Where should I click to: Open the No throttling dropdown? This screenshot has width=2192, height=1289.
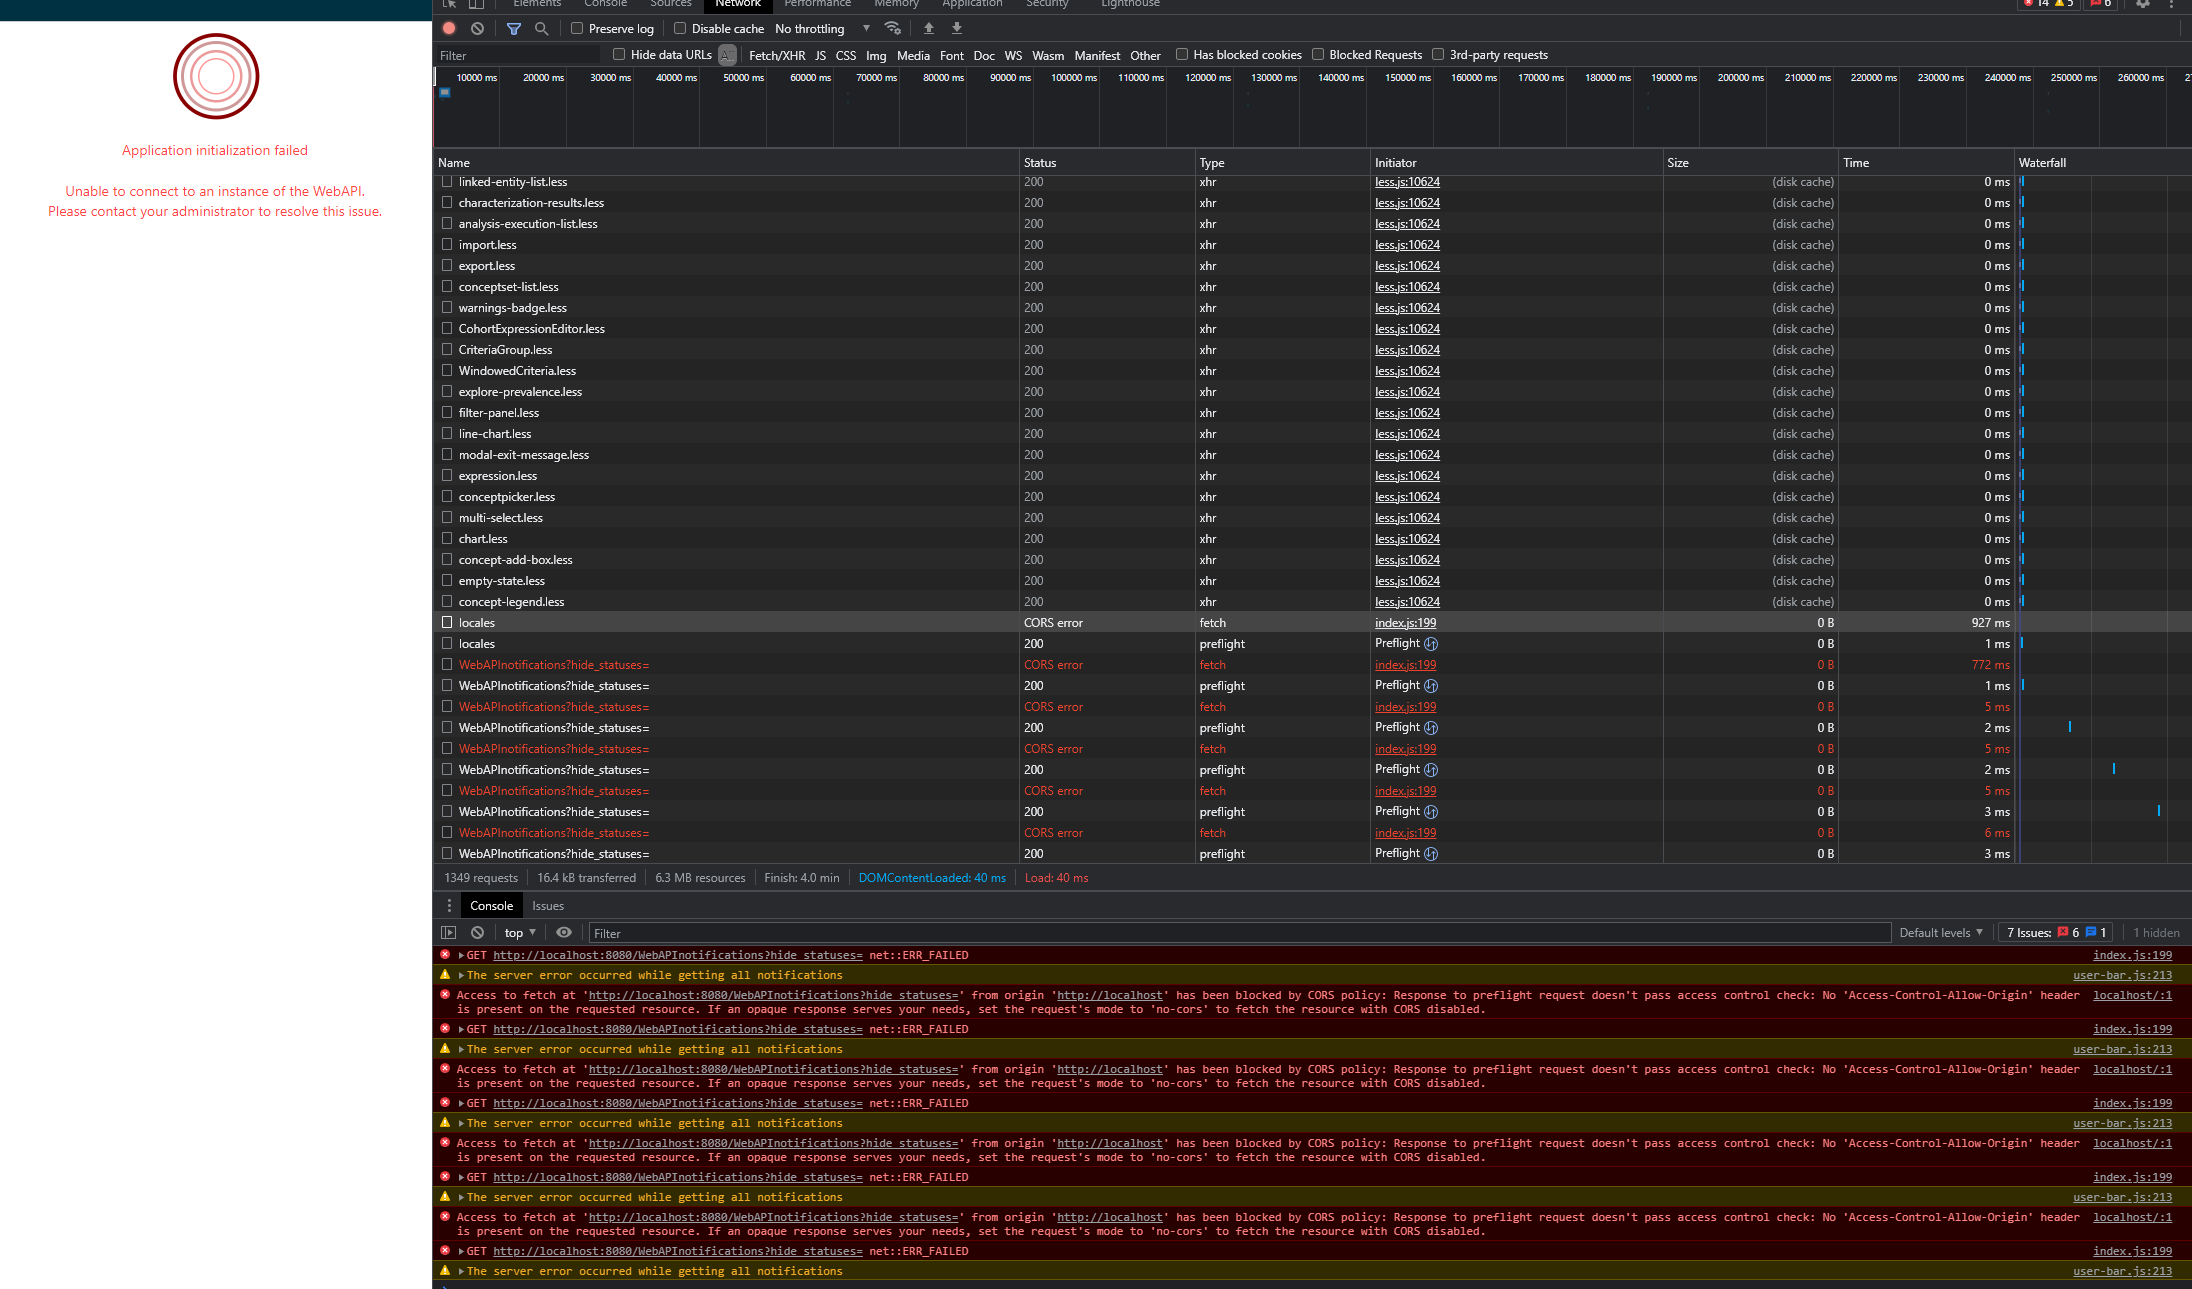[822, 29]
